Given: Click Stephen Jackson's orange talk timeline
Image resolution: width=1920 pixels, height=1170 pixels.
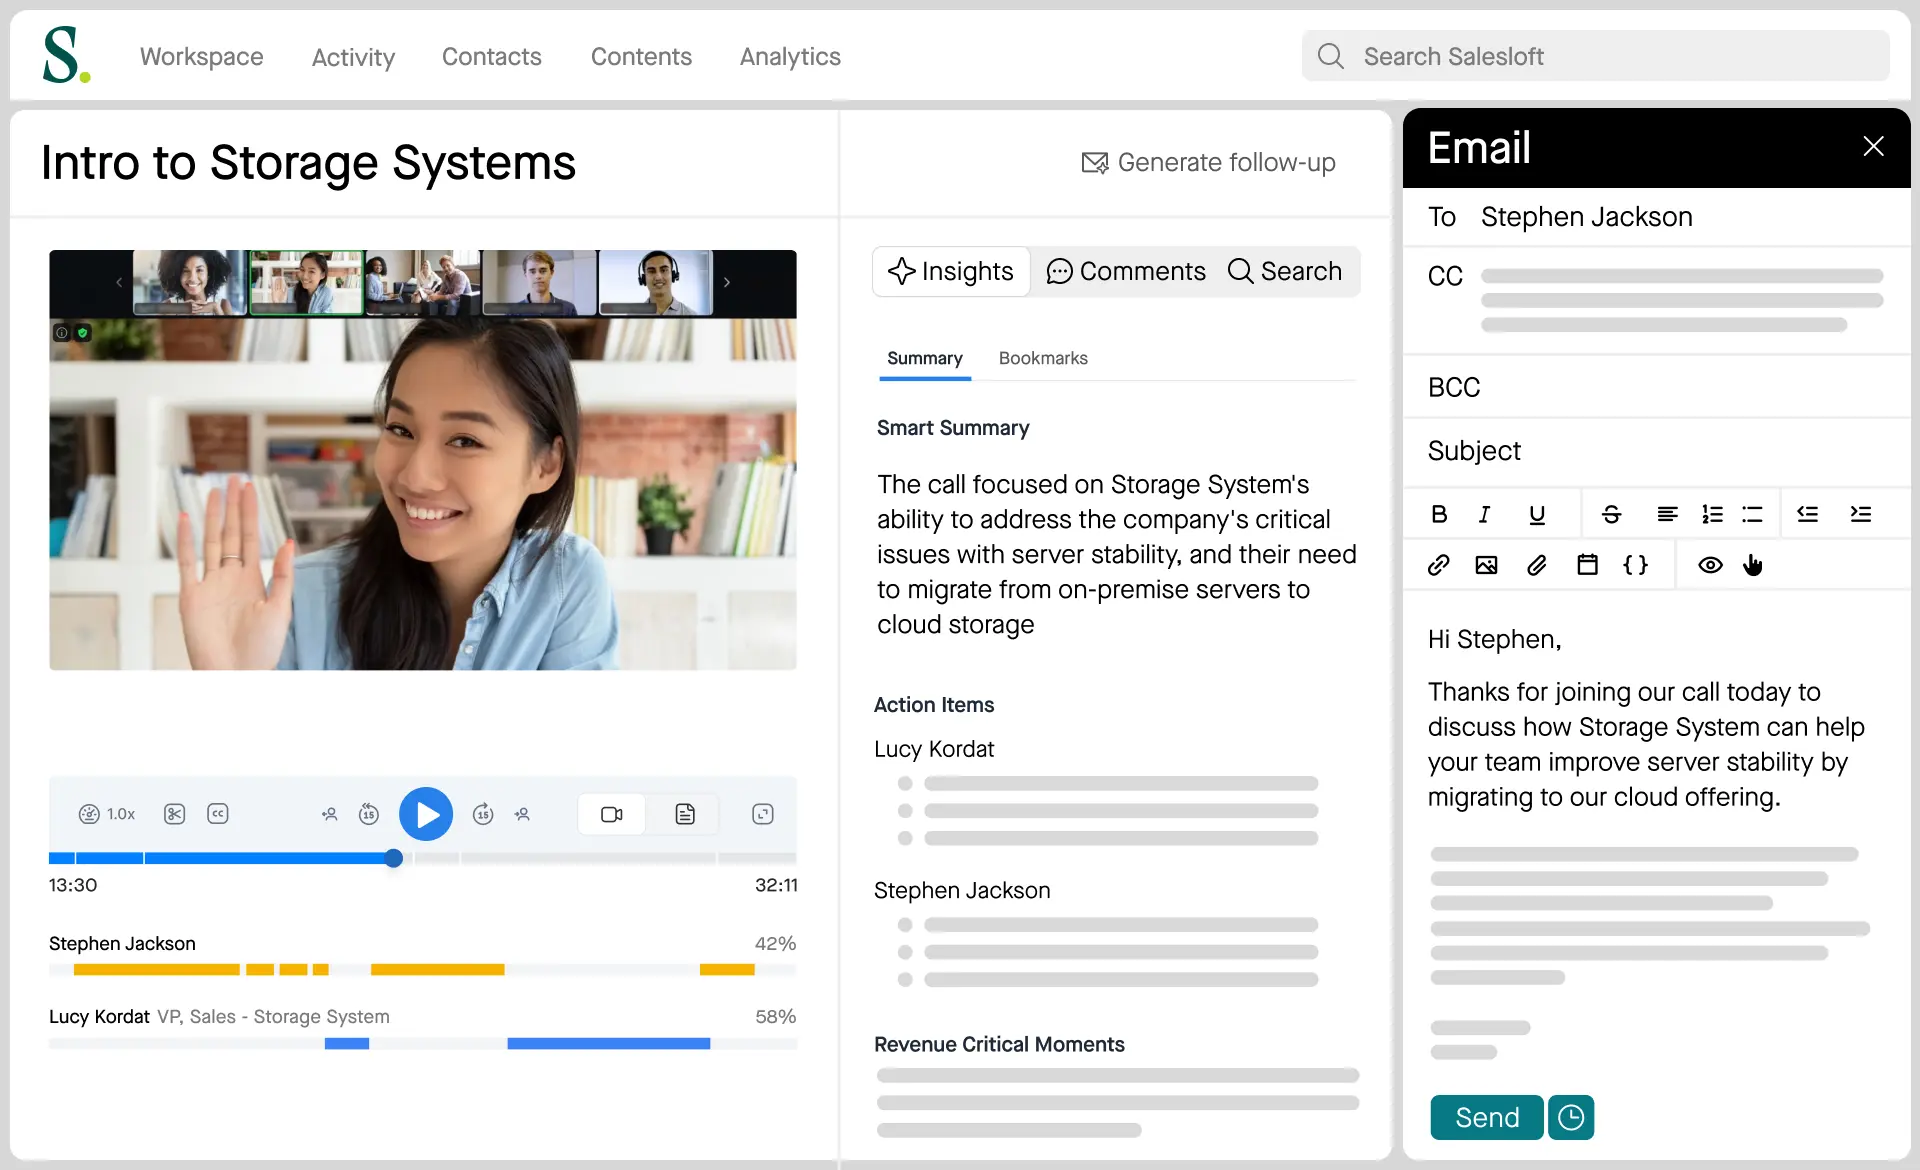Looking at the screenshot, I should click(x=422, y=969).
